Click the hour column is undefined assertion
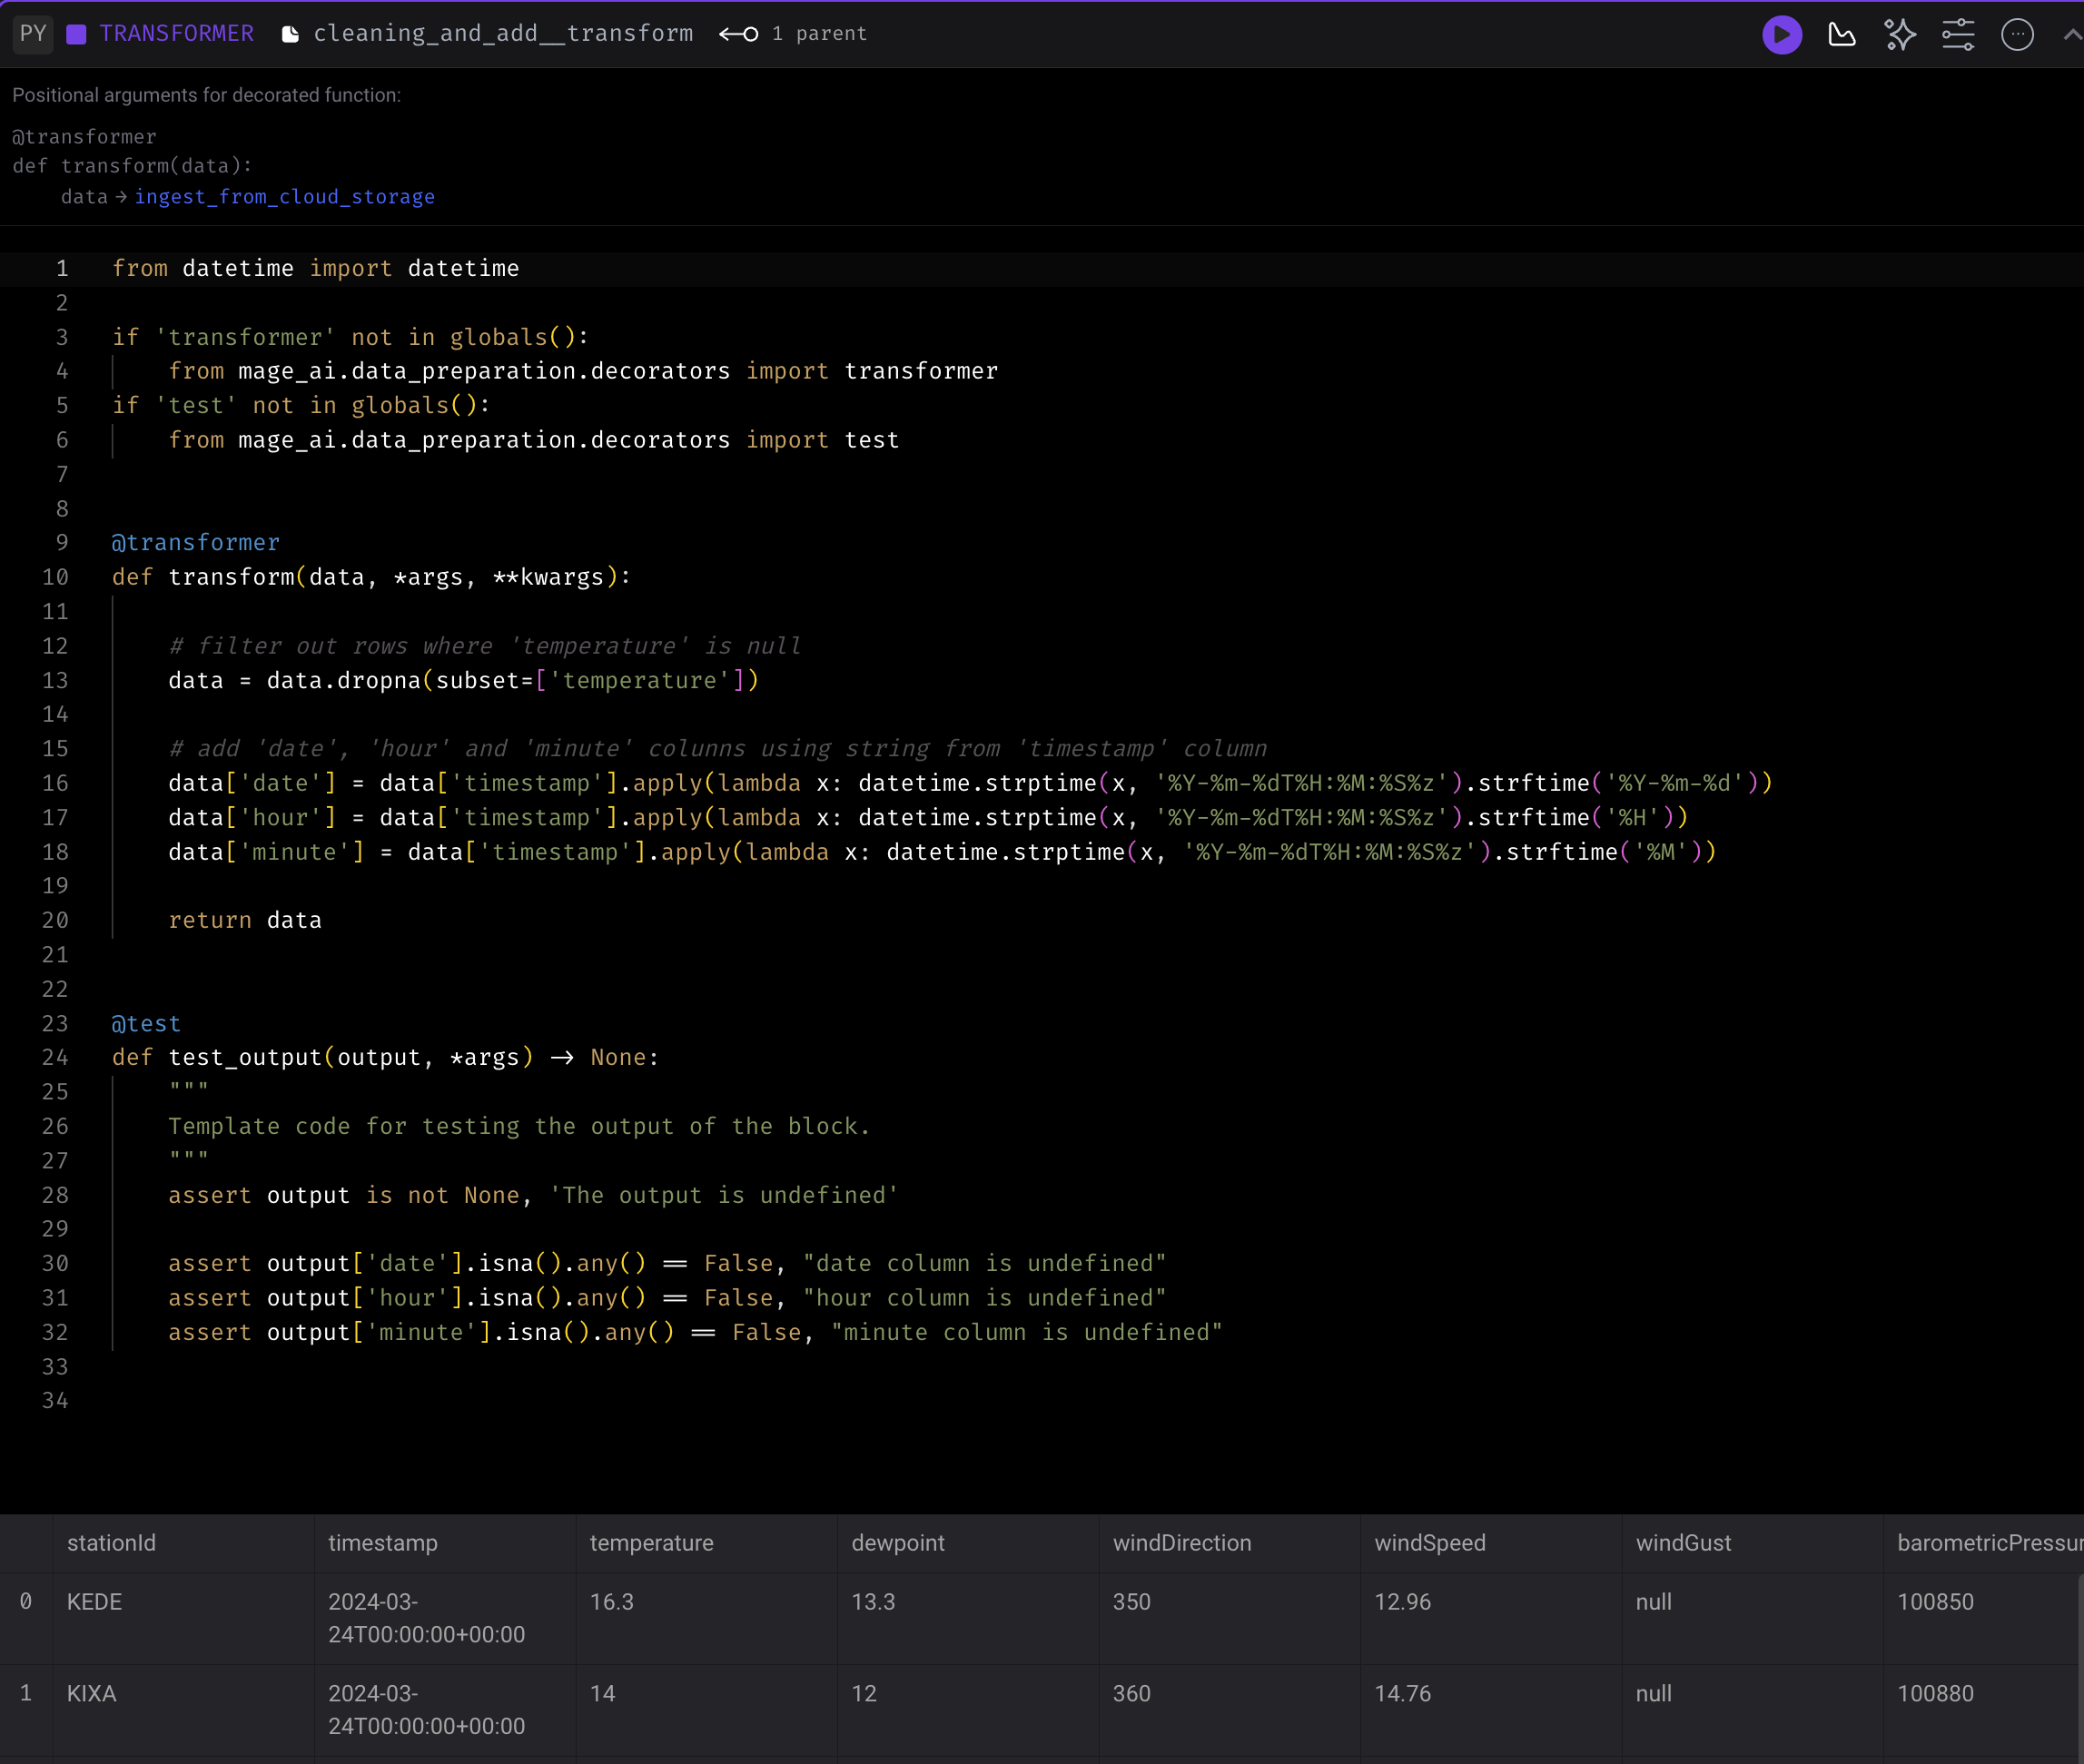This screenshot has width=2084, height=1764. pyautogui.click(x=667, y=1298)
